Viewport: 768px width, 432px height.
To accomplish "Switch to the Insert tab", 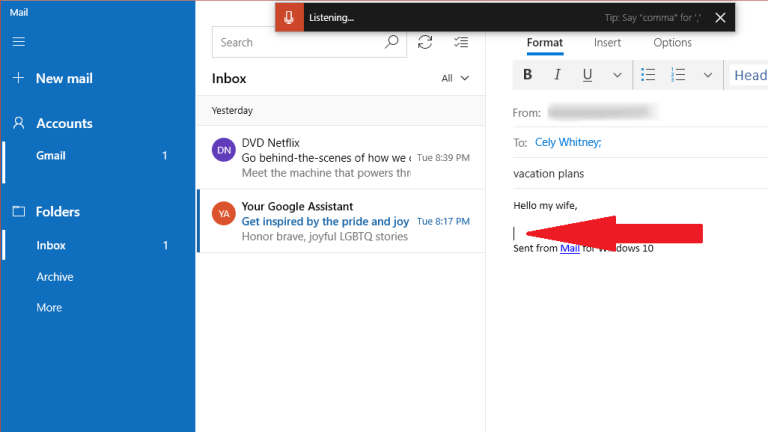I will point(607,43).
